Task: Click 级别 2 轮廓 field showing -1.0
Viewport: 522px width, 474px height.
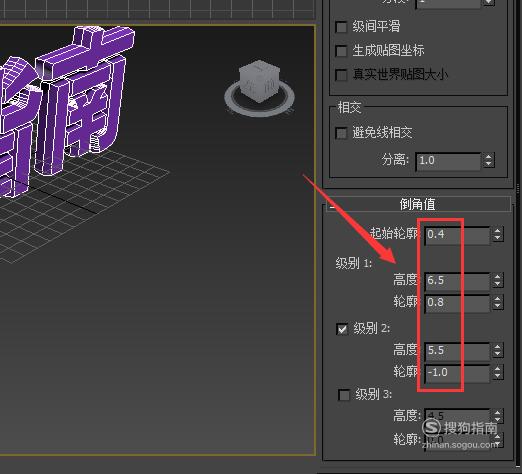Action: click(457, 373)
